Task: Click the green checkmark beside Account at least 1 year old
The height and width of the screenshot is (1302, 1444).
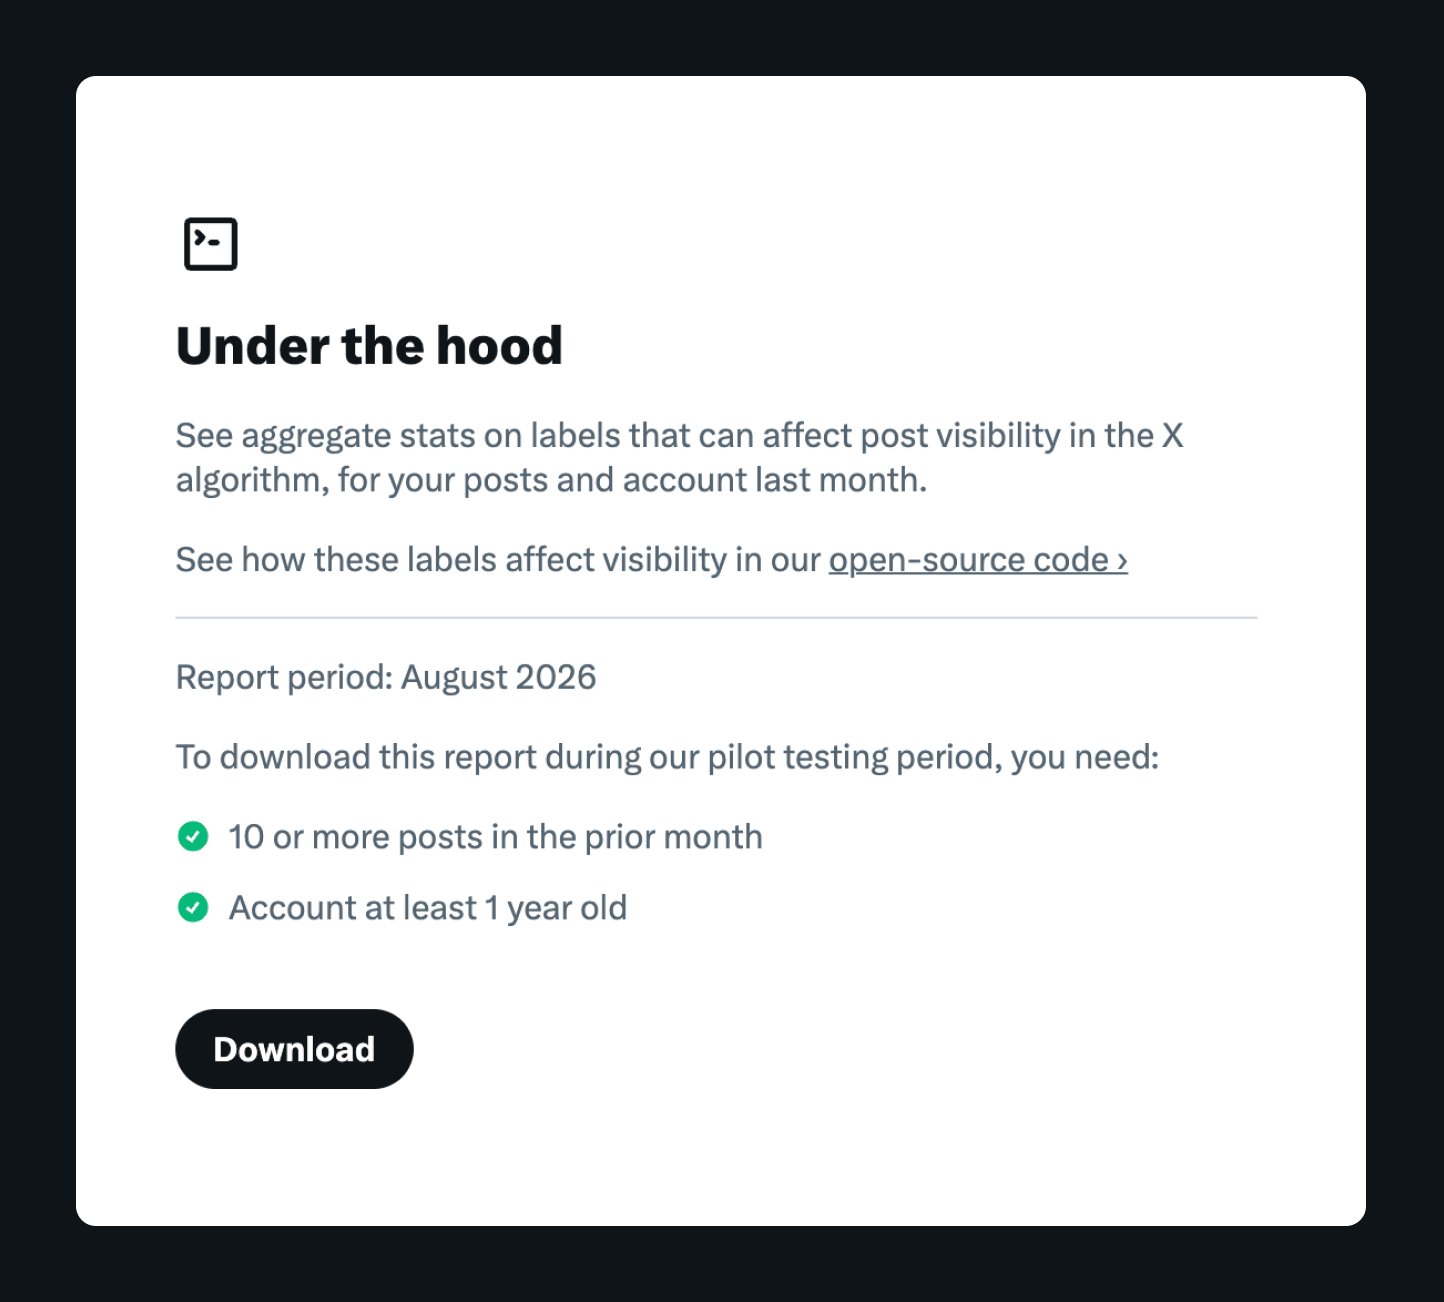Action: [193, 908]
